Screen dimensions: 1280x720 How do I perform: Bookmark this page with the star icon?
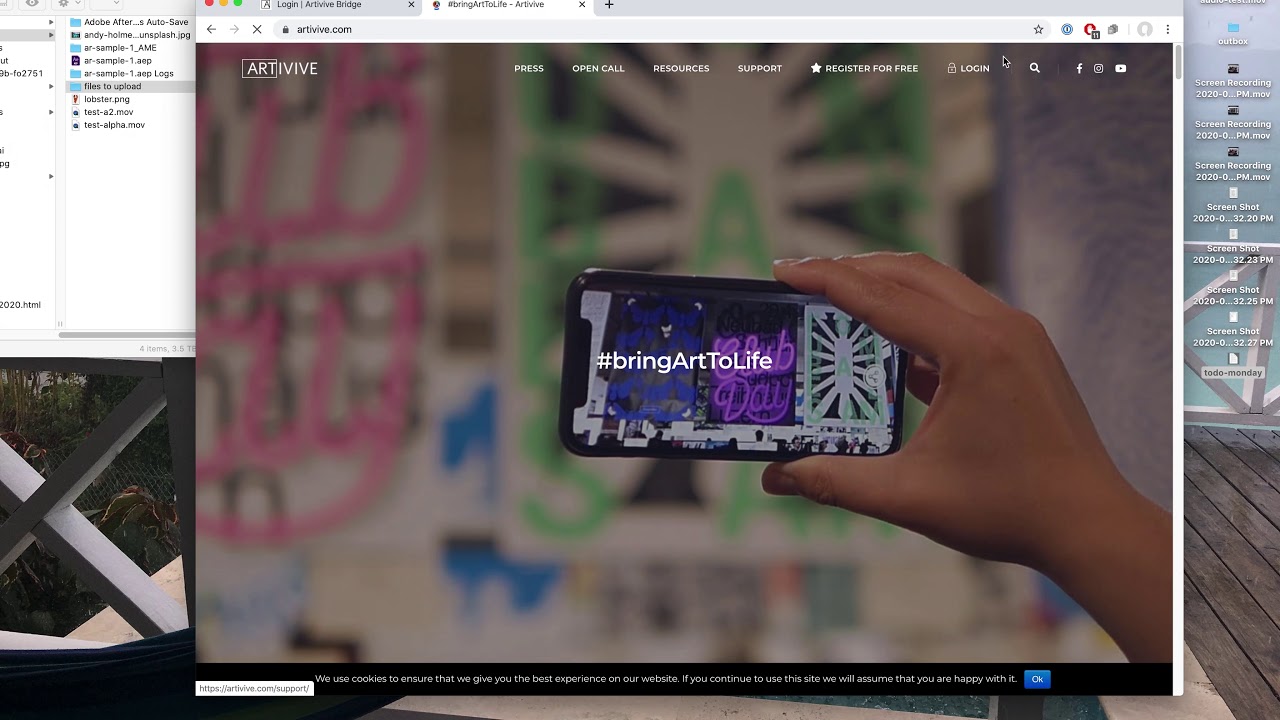coord(1038,29)
